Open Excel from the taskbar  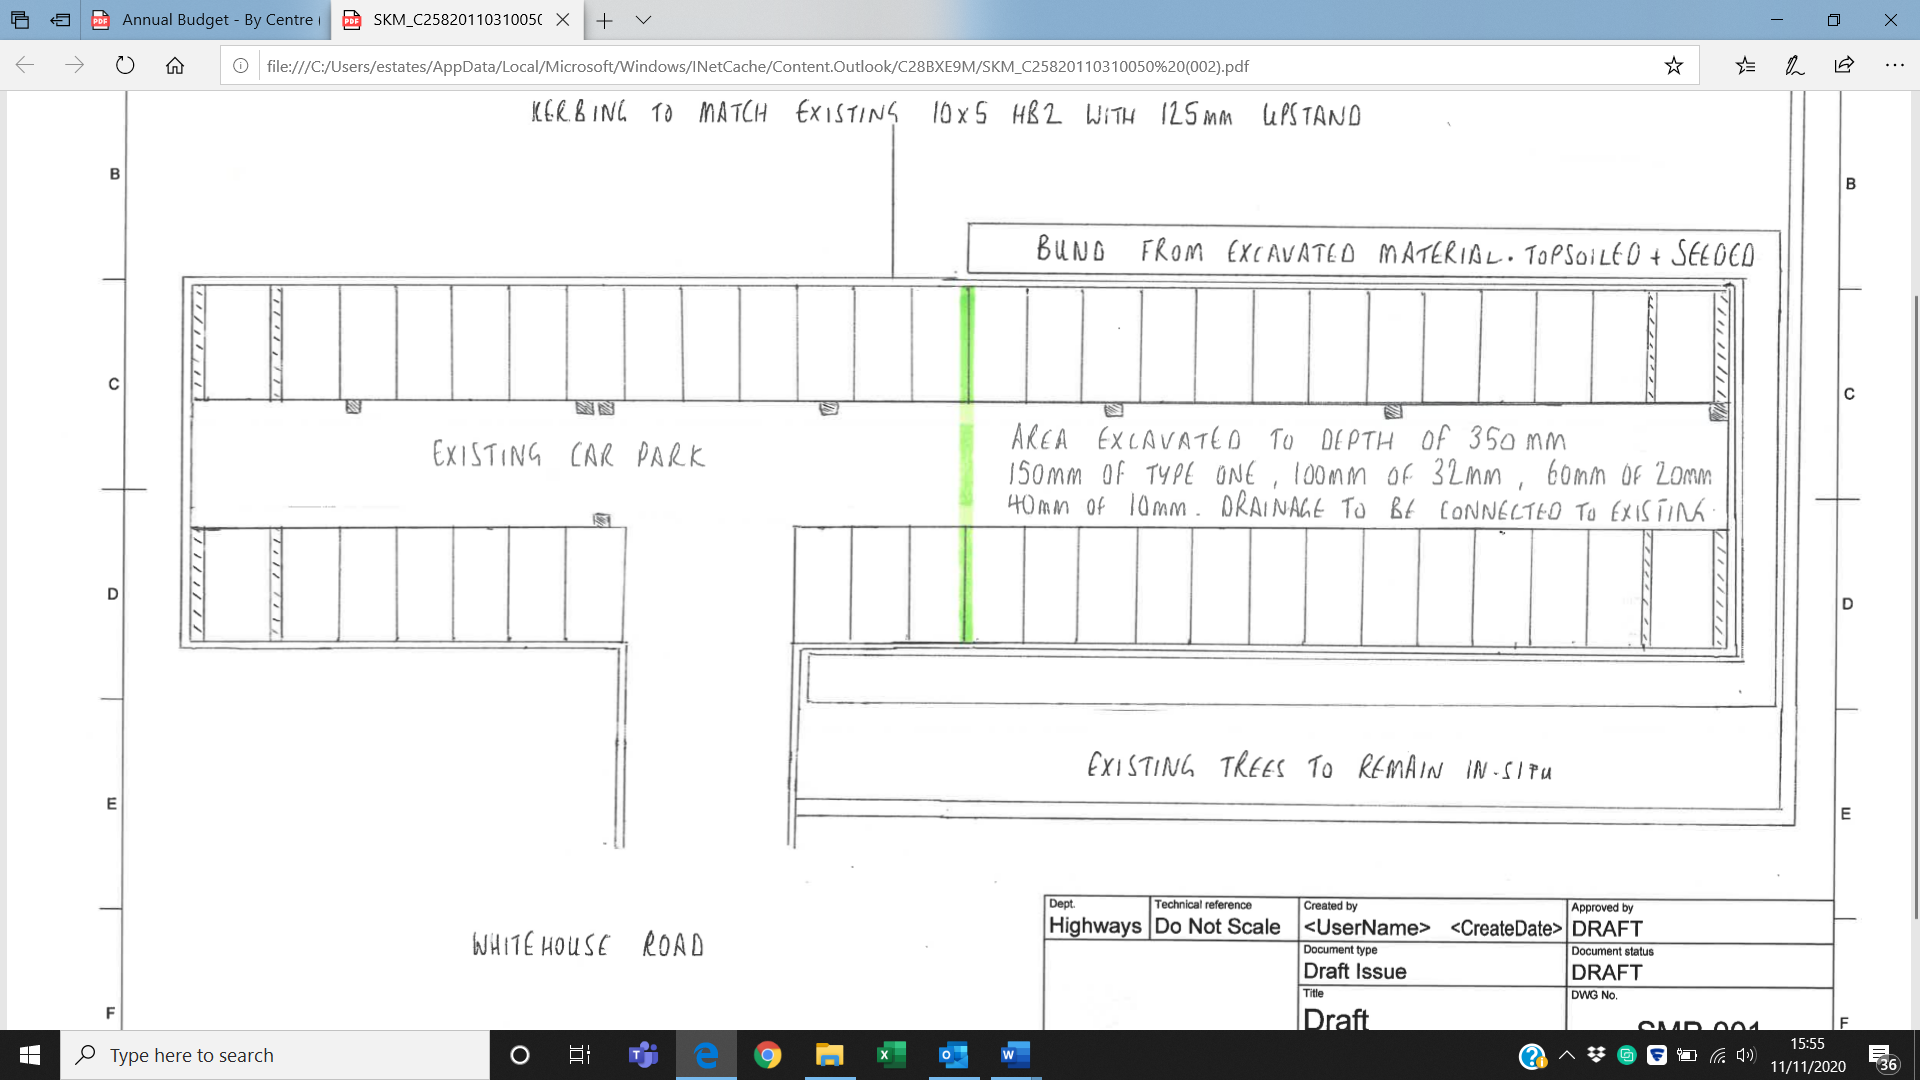click(891, 1055)
